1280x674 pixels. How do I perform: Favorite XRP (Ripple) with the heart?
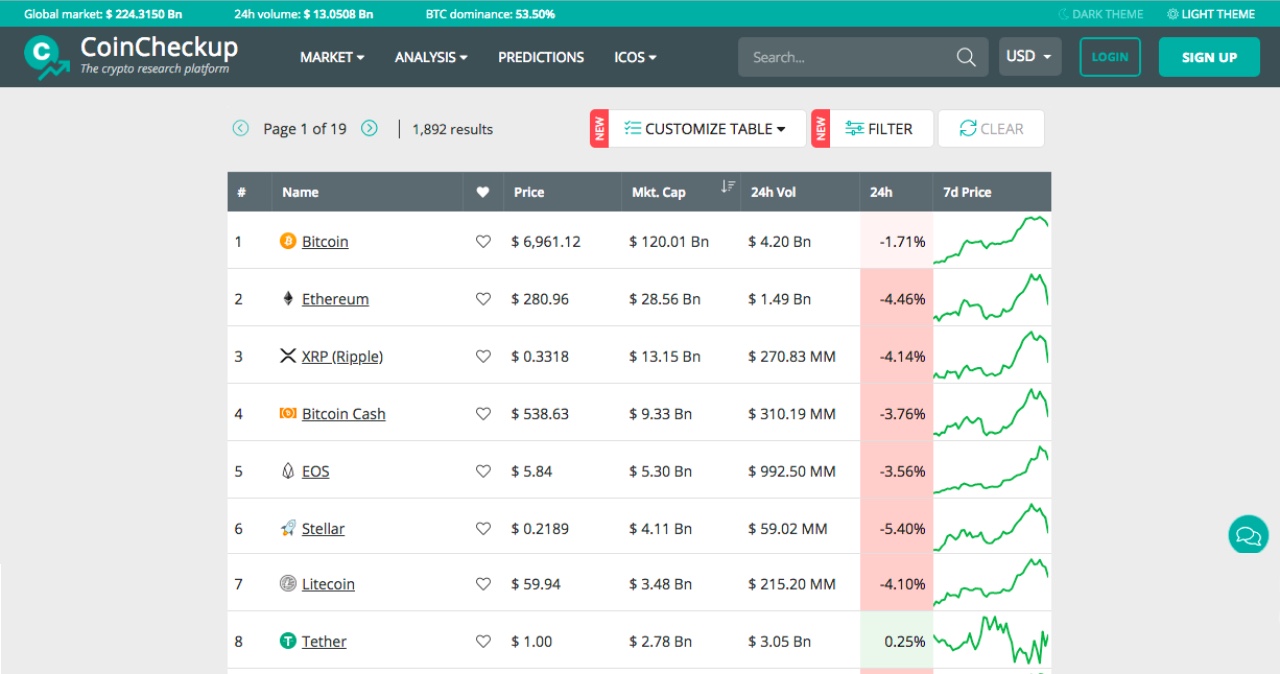(x=483, y=356)
